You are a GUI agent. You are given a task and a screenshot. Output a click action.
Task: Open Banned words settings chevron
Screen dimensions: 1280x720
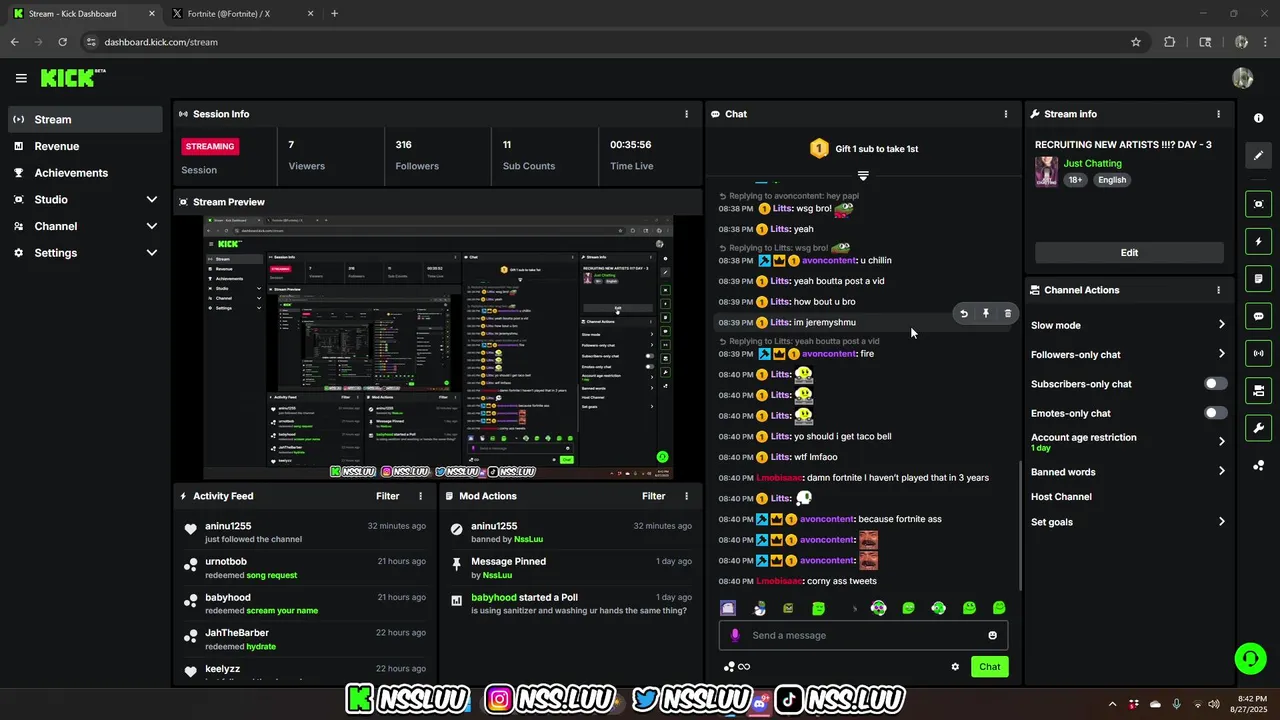pyautogui.click(x=1221, y=471)
